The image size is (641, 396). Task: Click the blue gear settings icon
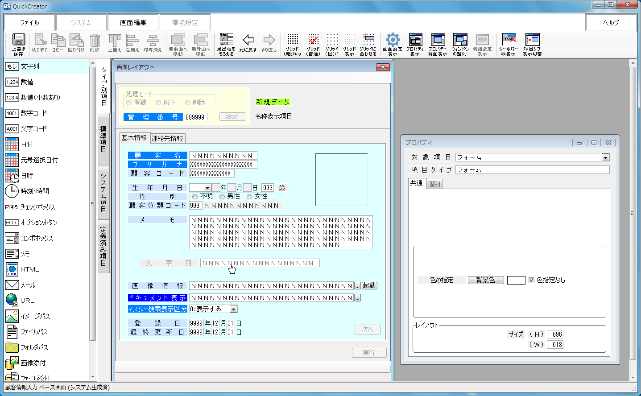point(392,44)
